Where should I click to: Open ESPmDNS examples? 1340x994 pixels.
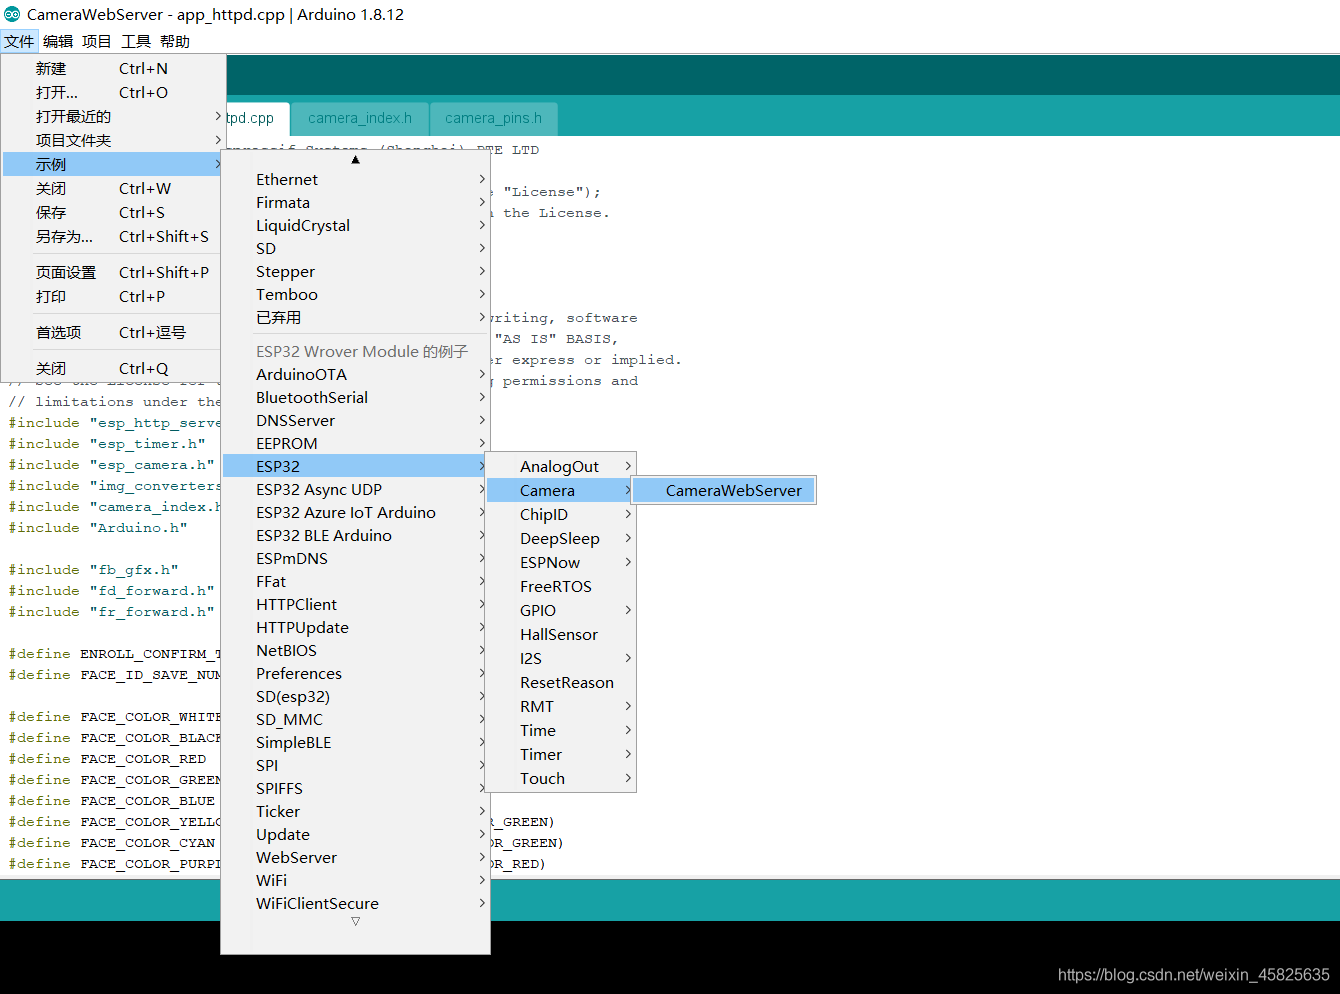pos(355,558)
